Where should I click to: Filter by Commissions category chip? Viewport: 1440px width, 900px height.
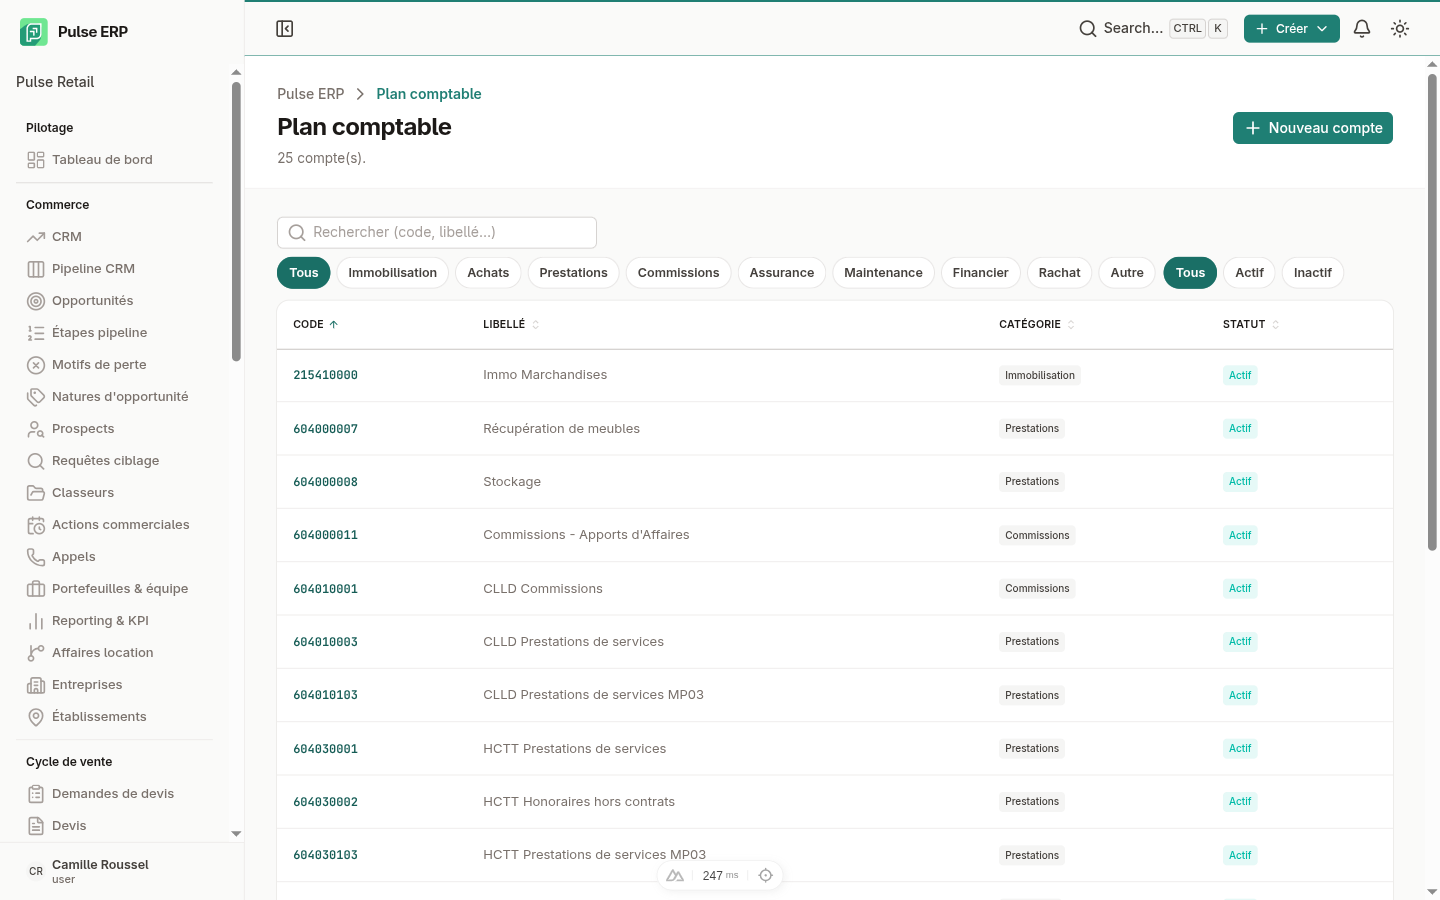(x=678, y=273)
